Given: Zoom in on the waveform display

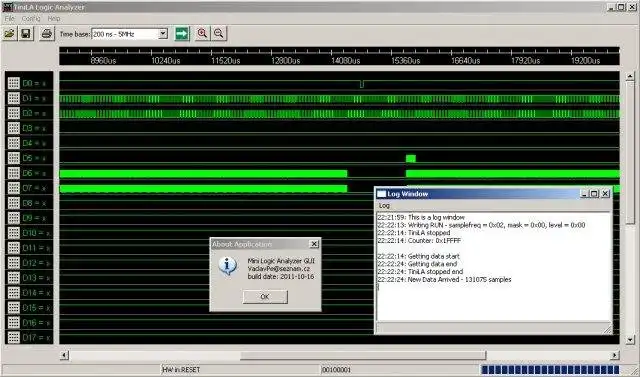Looking at the screenshot, I should point(202,33).
